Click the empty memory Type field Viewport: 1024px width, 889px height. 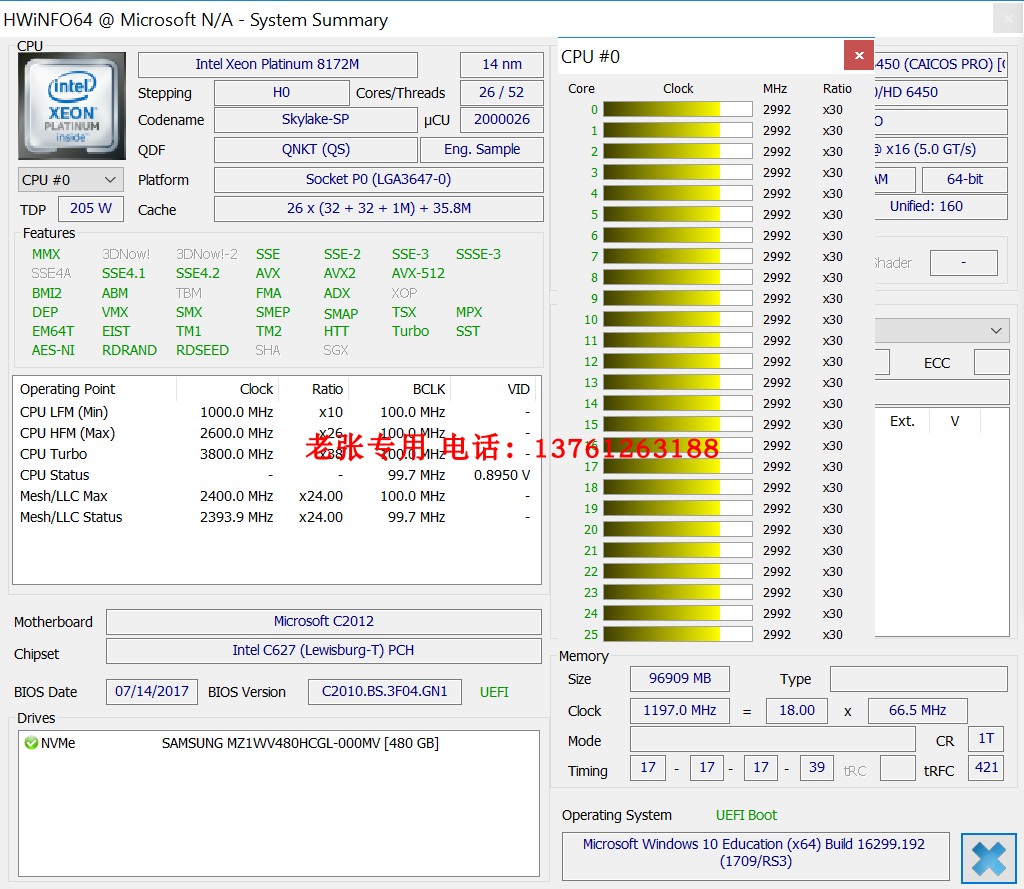click(919, 679)
